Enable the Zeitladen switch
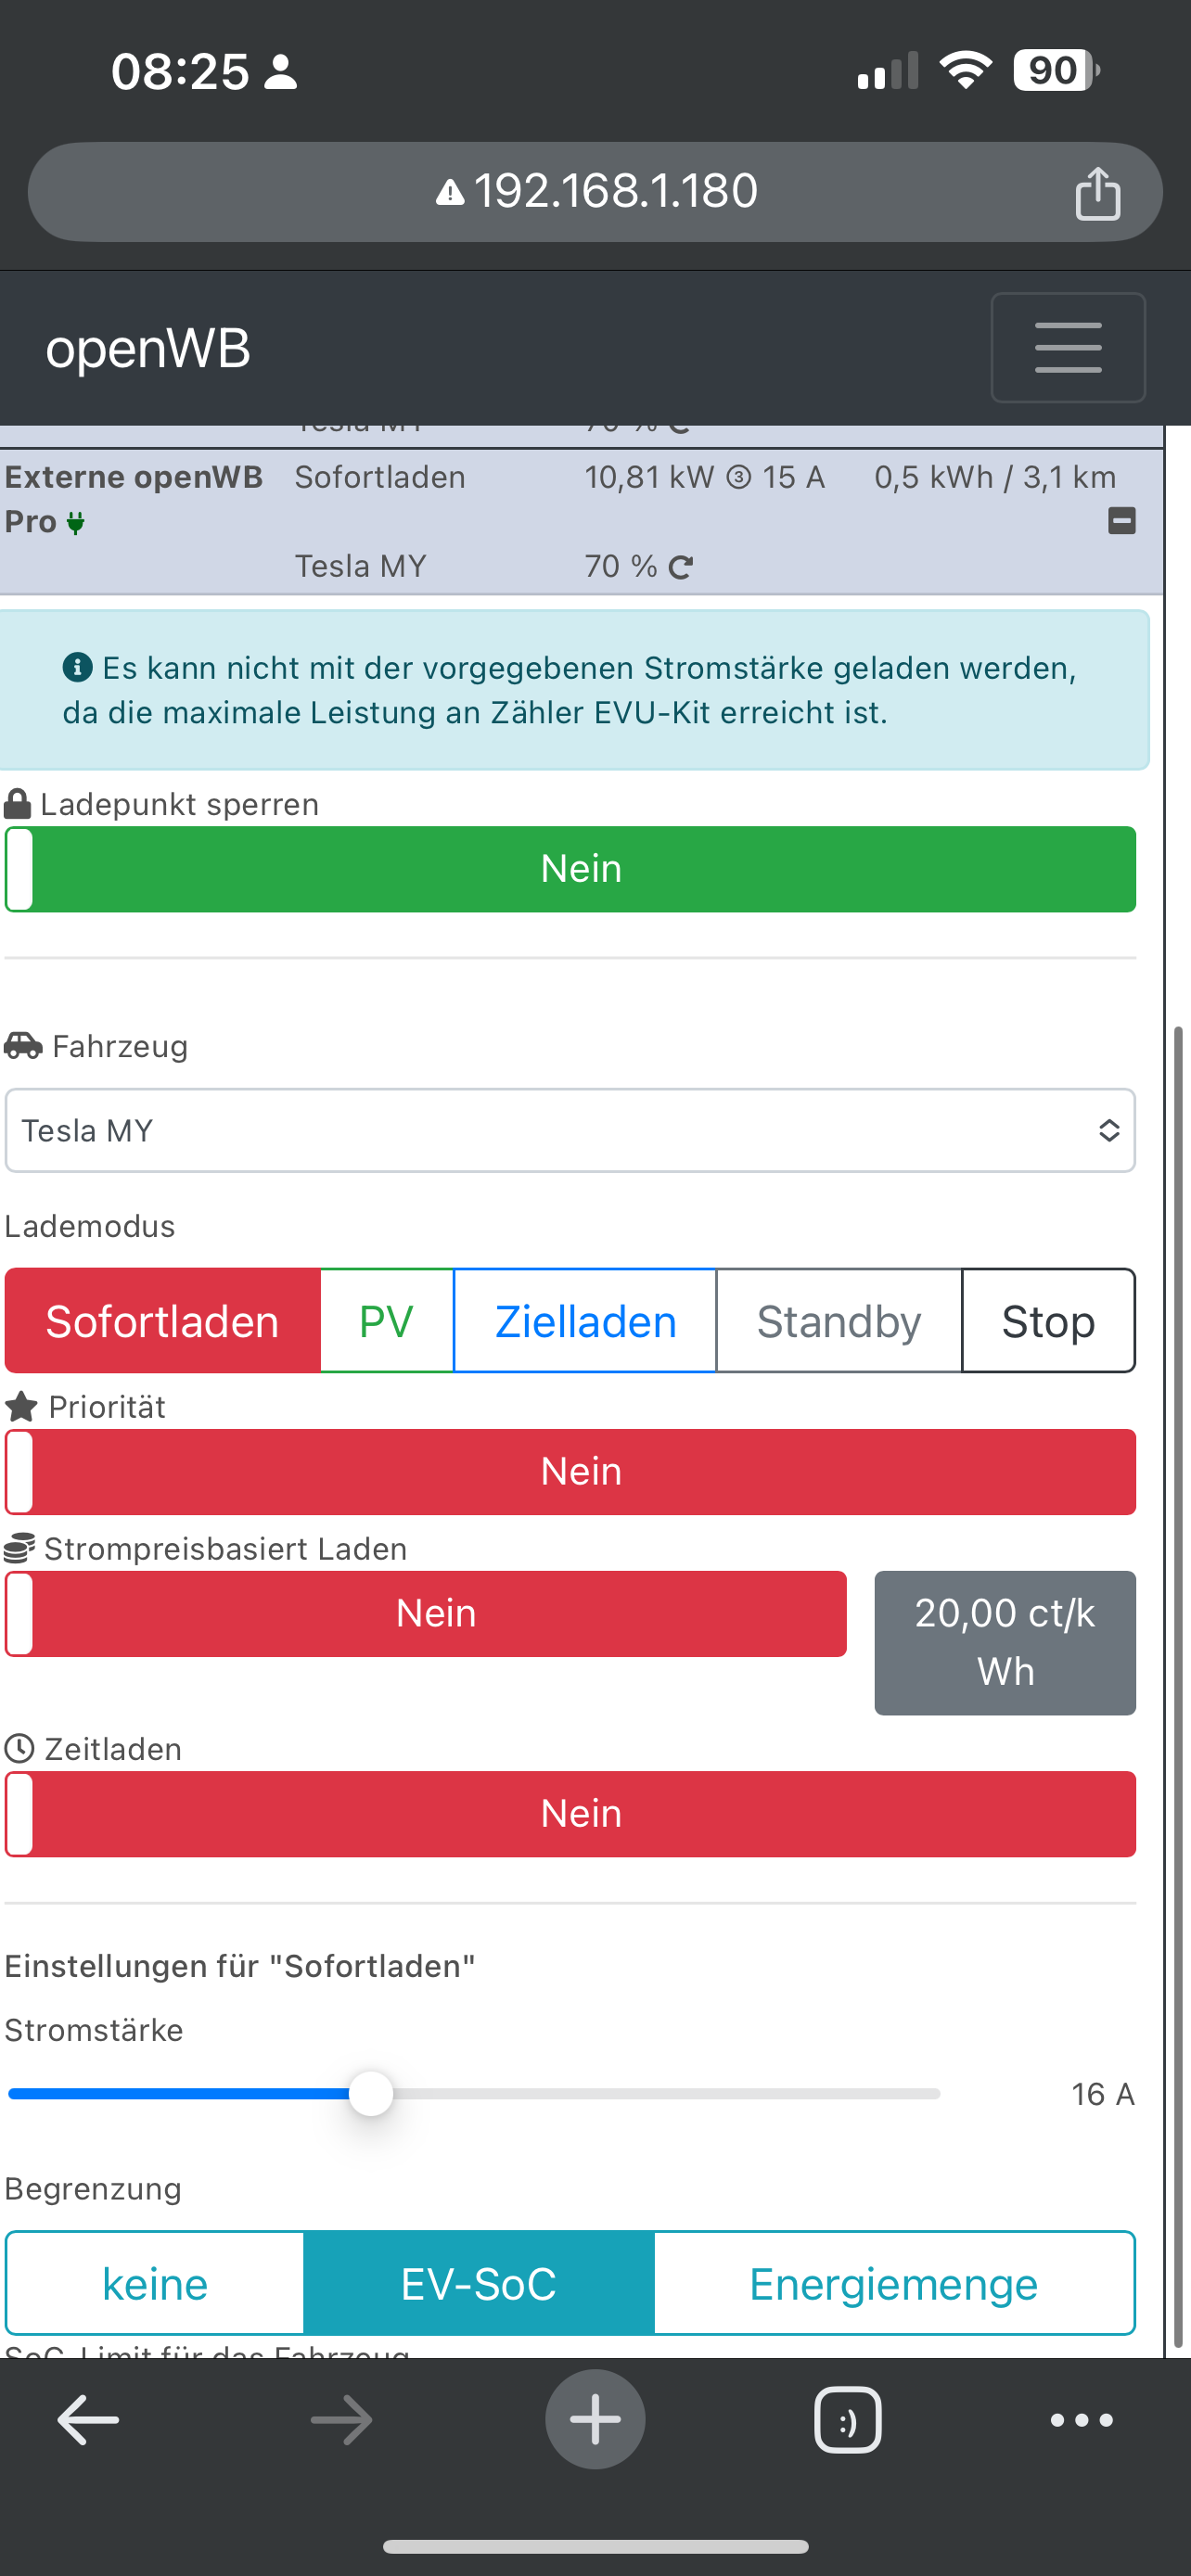 tap(570, 1814)
